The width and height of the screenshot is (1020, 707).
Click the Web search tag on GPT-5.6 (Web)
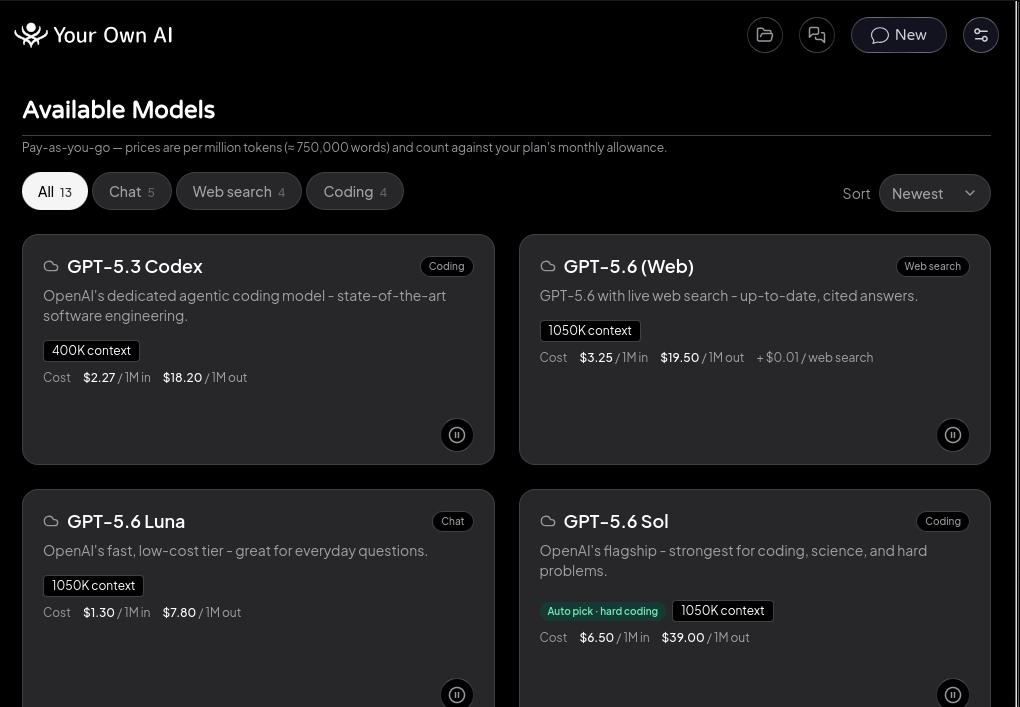click(932, 266)
